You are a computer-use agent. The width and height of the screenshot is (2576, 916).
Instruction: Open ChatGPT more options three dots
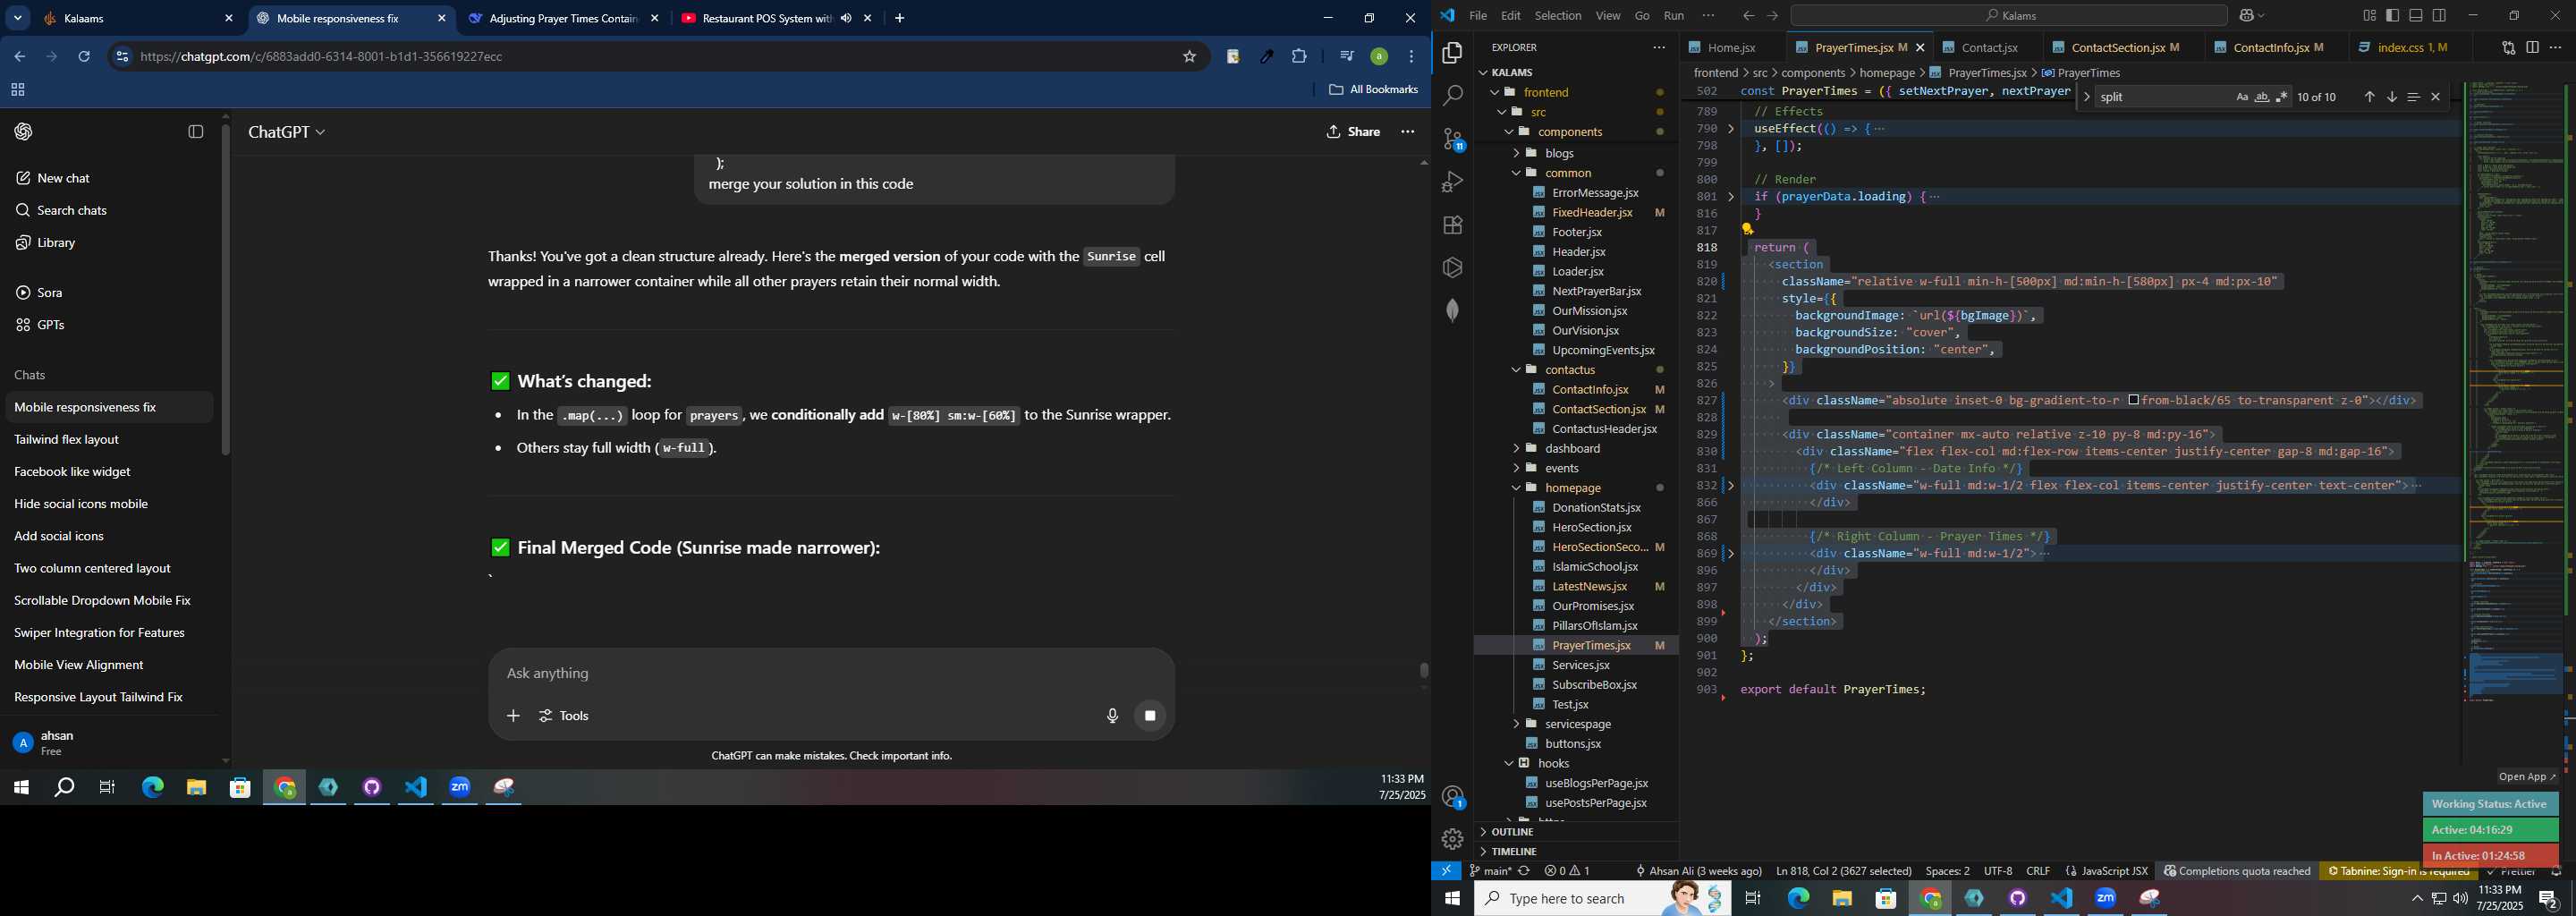[1408, 132]
